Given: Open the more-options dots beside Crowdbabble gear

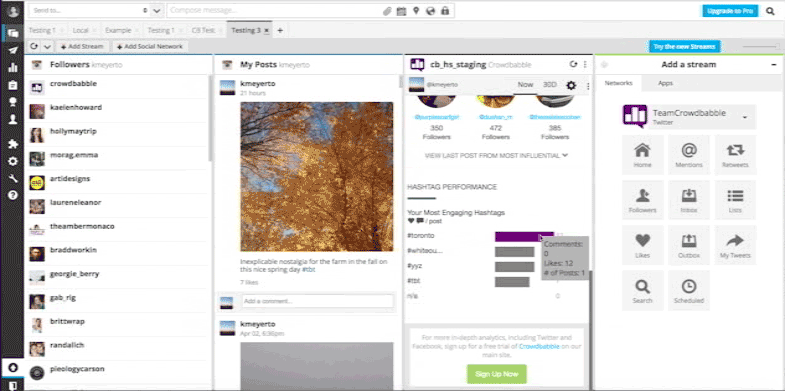Looking at the screenshot, I should 588,86.
